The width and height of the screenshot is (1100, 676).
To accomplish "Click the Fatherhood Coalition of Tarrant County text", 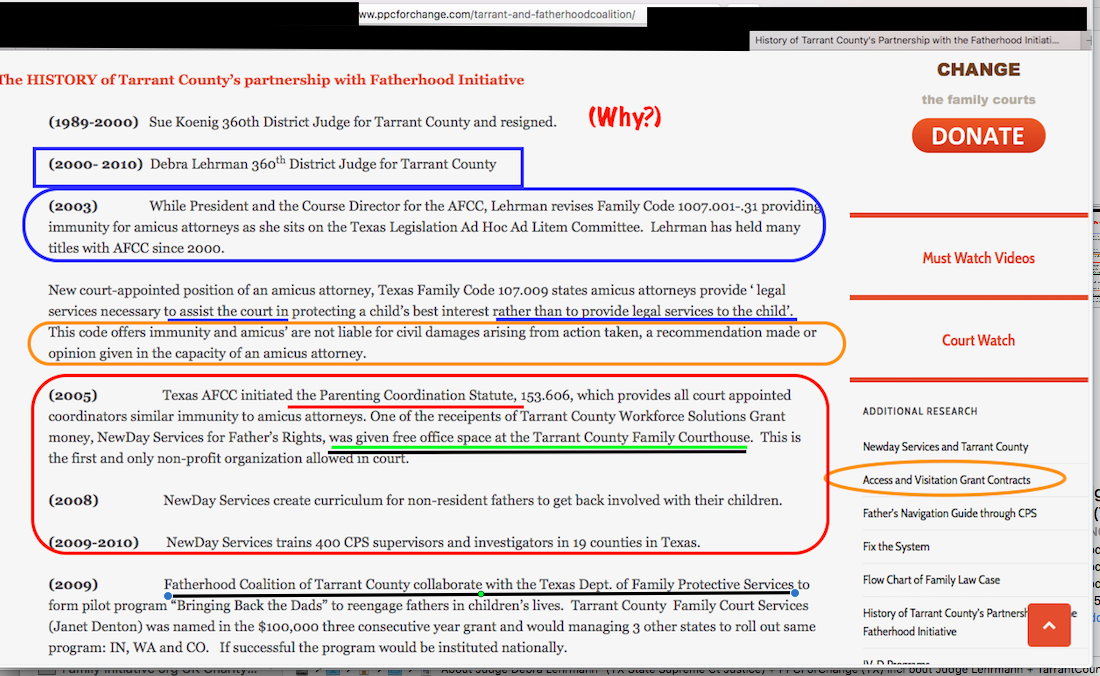I will pos(287,584).
